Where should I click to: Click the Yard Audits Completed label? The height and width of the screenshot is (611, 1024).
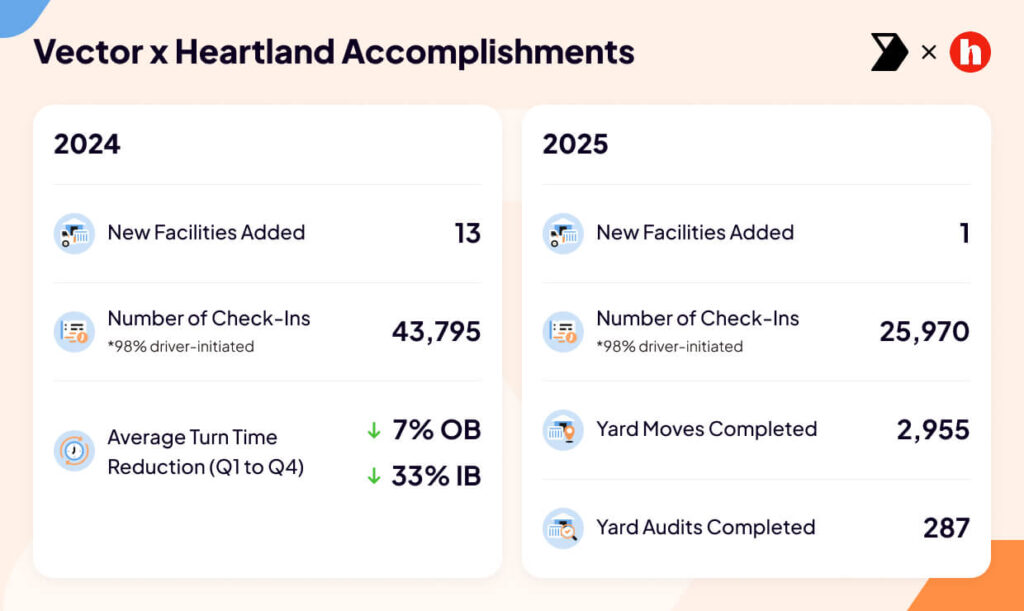click(x=705, y=527)
